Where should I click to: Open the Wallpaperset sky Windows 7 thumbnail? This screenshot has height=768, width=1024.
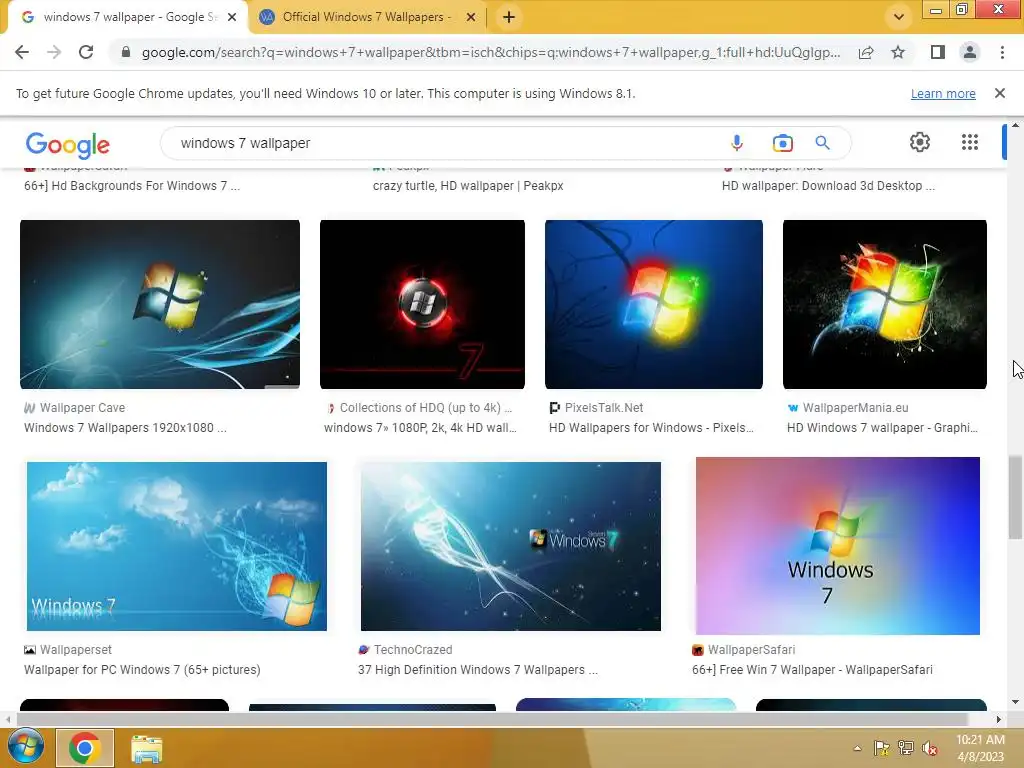click(x=176, y=546)
